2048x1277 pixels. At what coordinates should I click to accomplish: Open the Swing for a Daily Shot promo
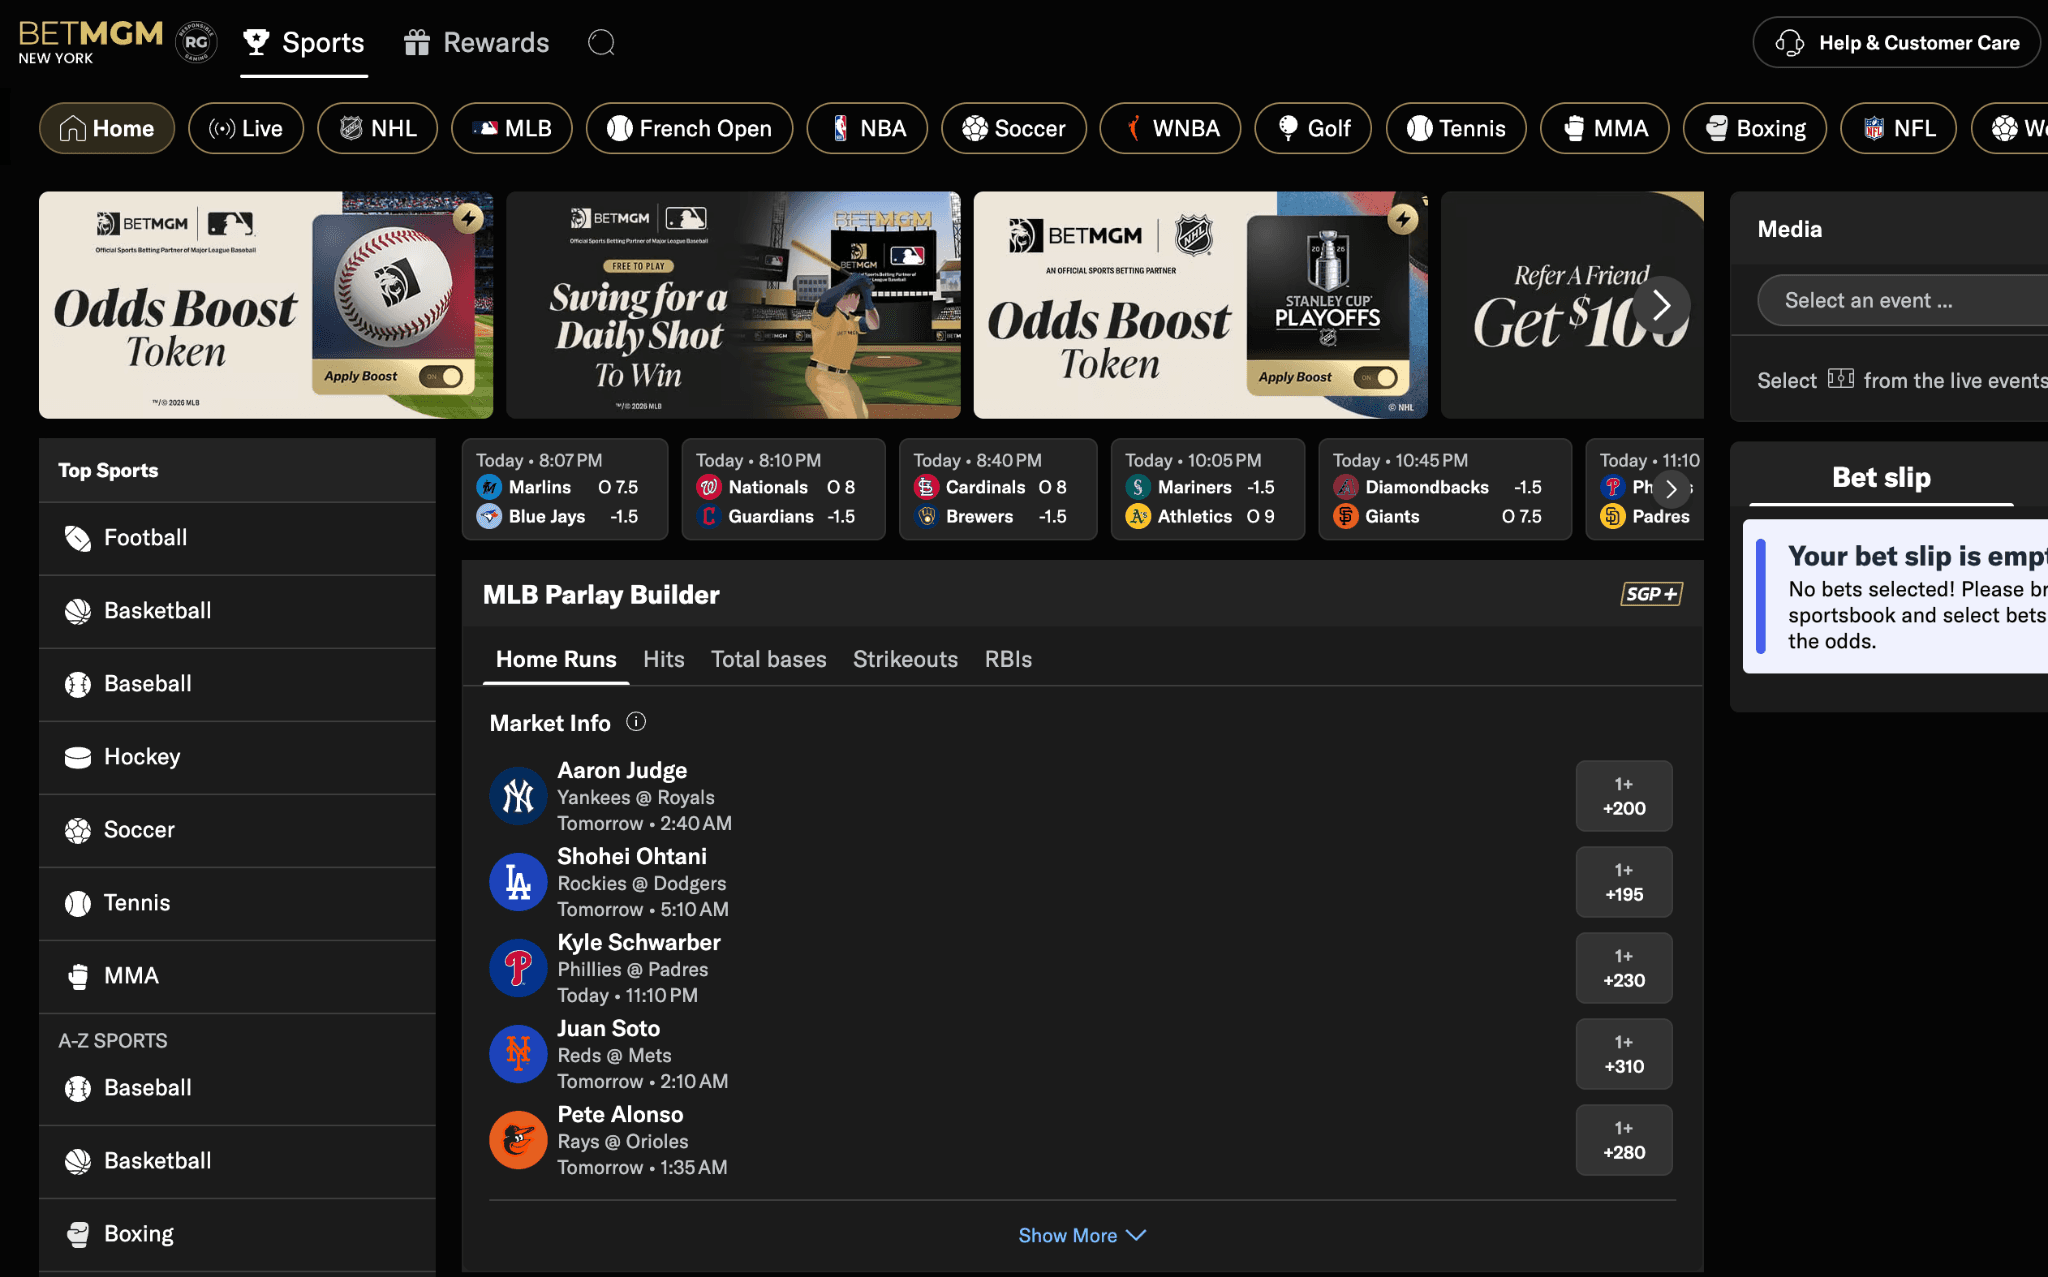point(733,305)
